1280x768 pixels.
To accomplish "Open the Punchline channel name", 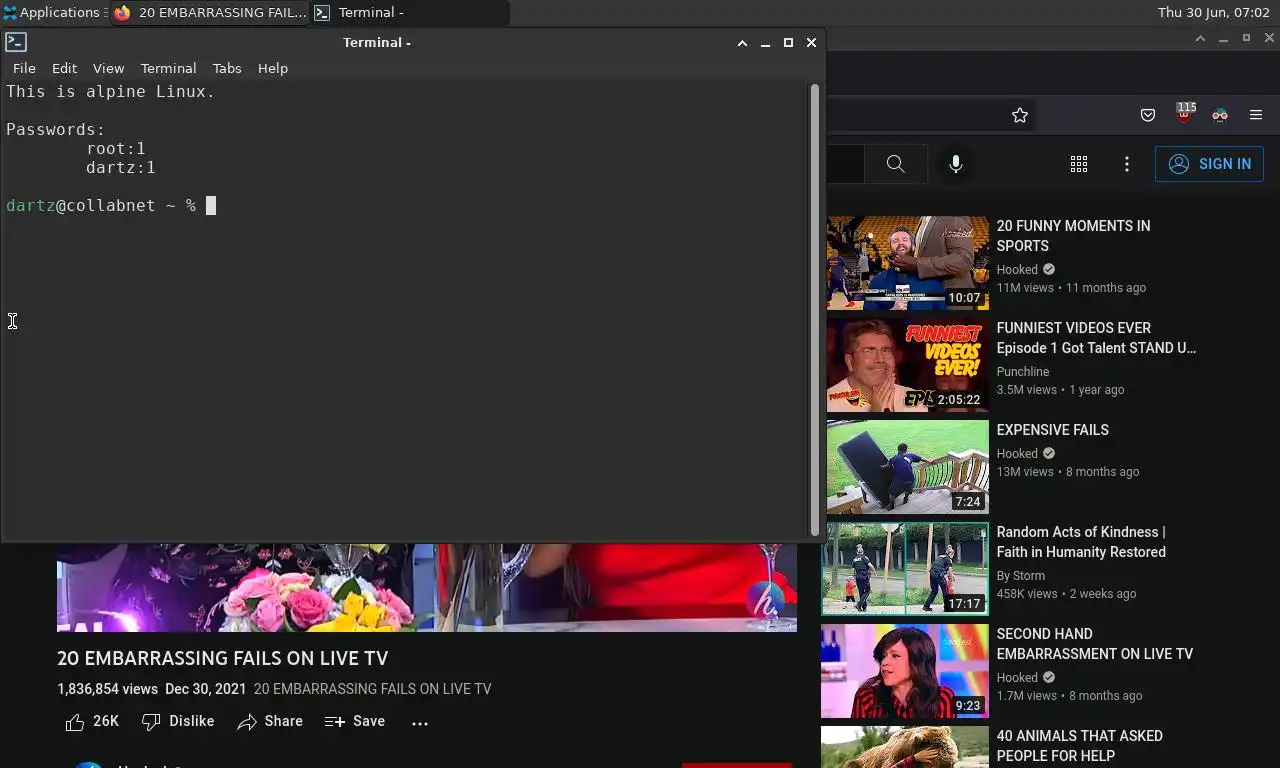I will pos(1023,372).
